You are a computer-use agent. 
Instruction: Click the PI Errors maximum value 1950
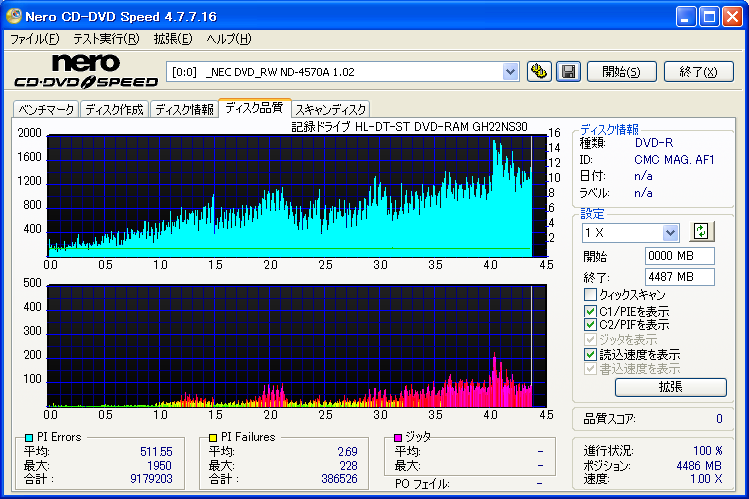pos(159,466)
